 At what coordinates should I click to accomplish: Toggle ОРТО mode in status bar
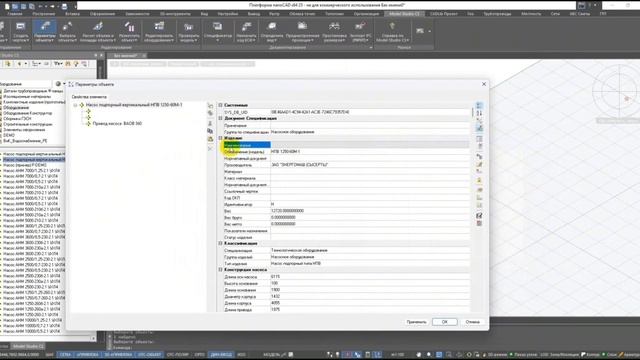click(200, 355)
